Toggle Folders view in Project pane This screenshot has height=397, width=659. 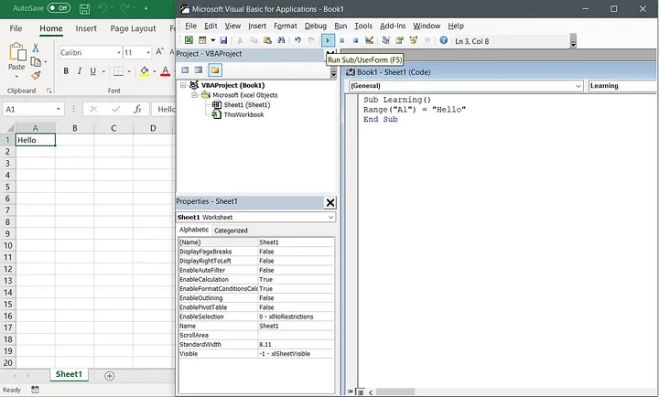pos(215,70)
